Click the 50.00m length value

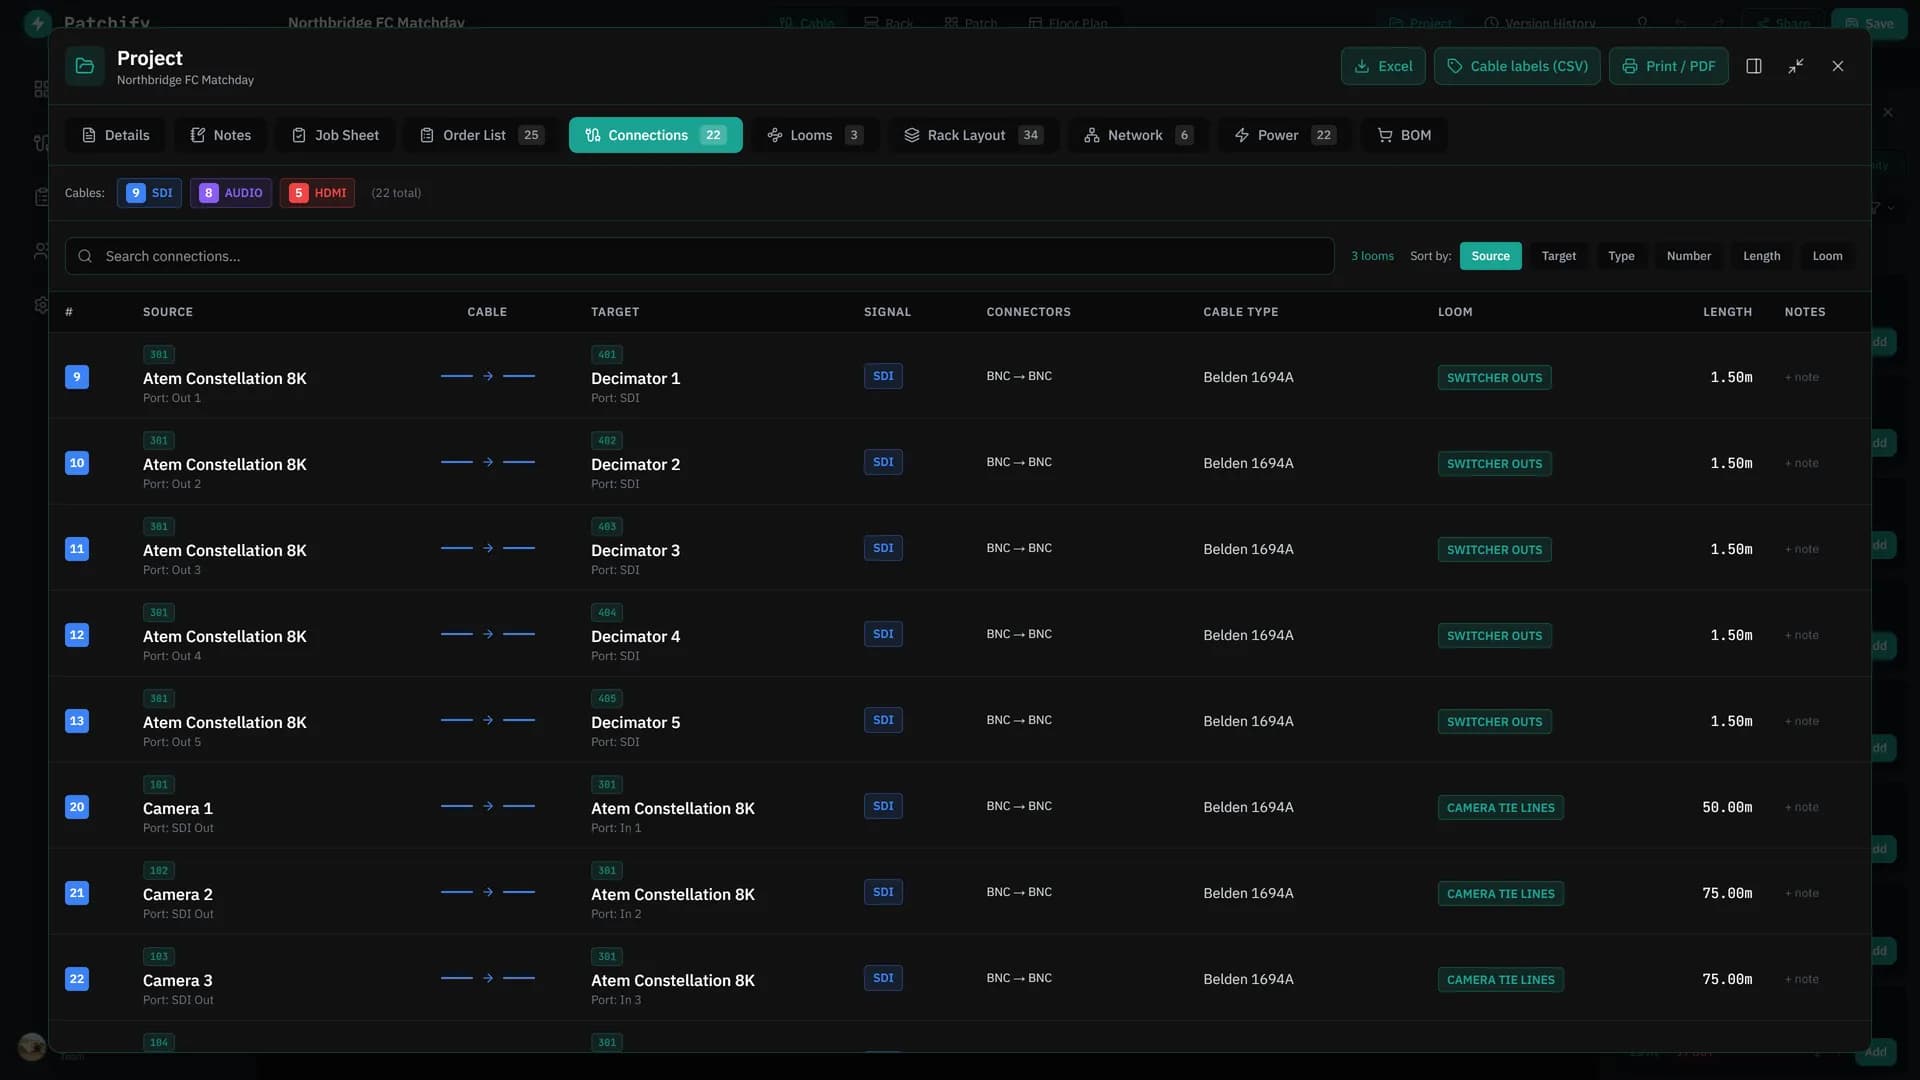coord(1727,807)
